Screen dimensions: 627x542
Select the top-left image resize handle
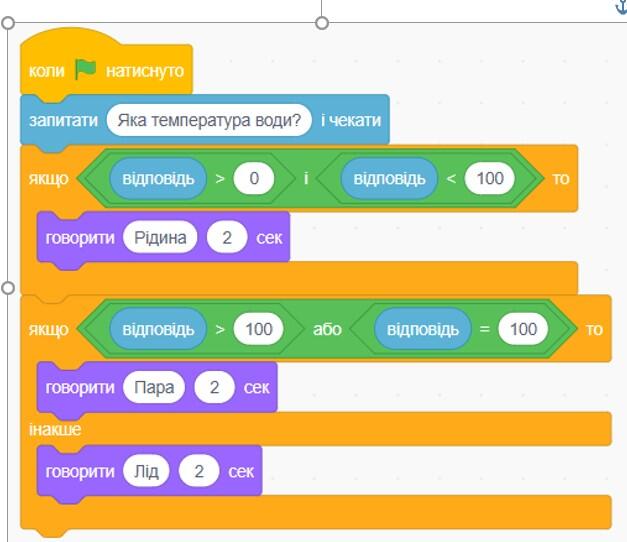[x=8, y=23]
